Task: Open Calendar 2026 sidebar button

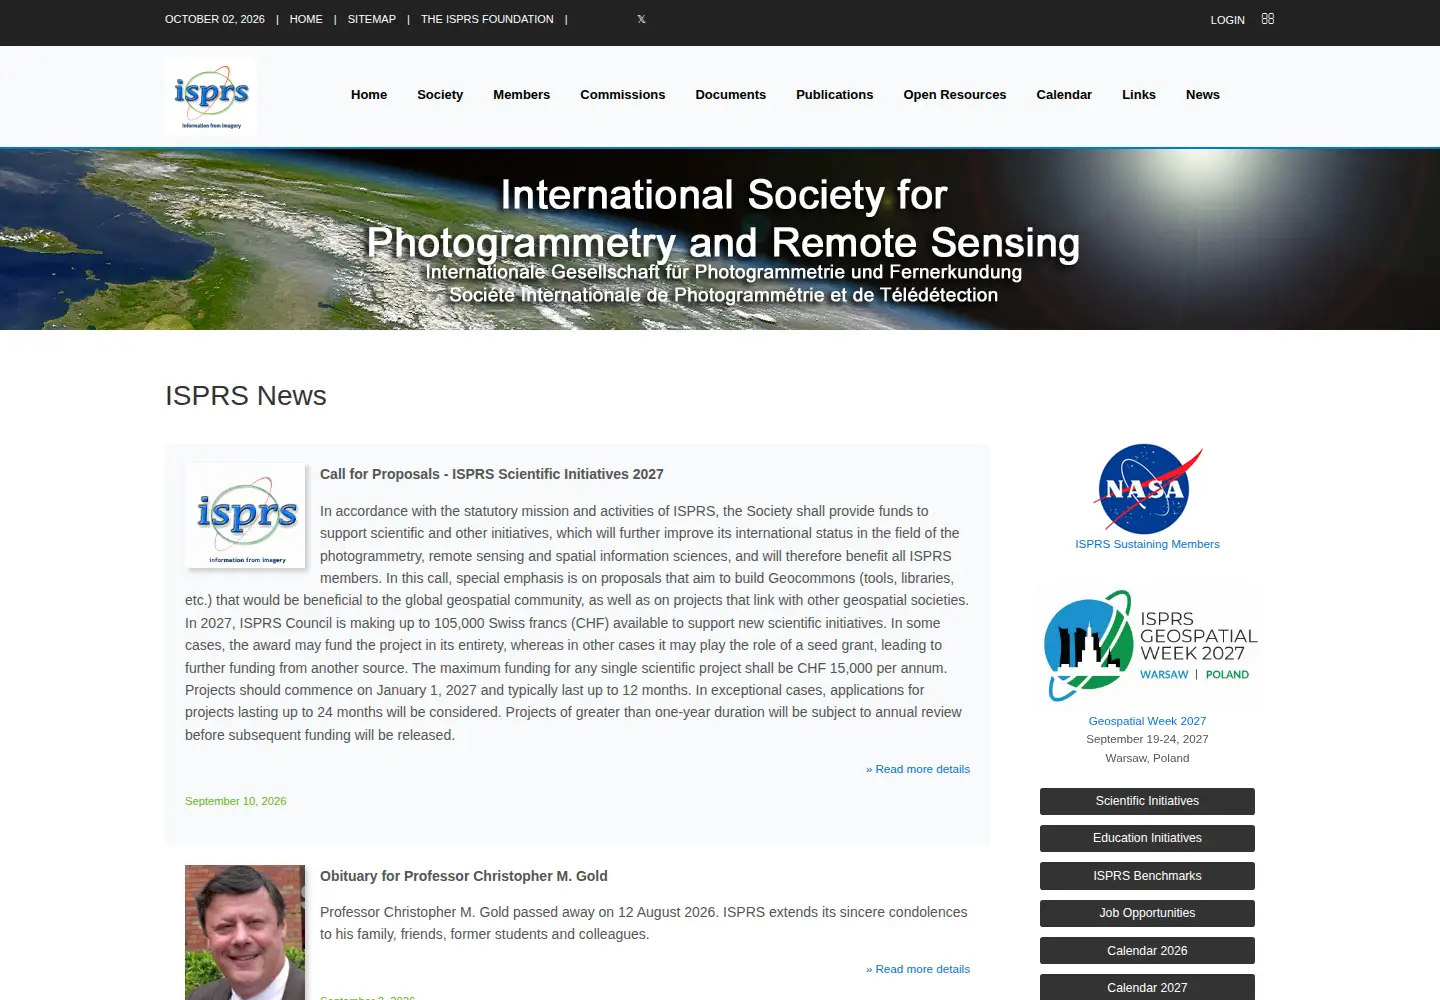Action: point(1148,951)
